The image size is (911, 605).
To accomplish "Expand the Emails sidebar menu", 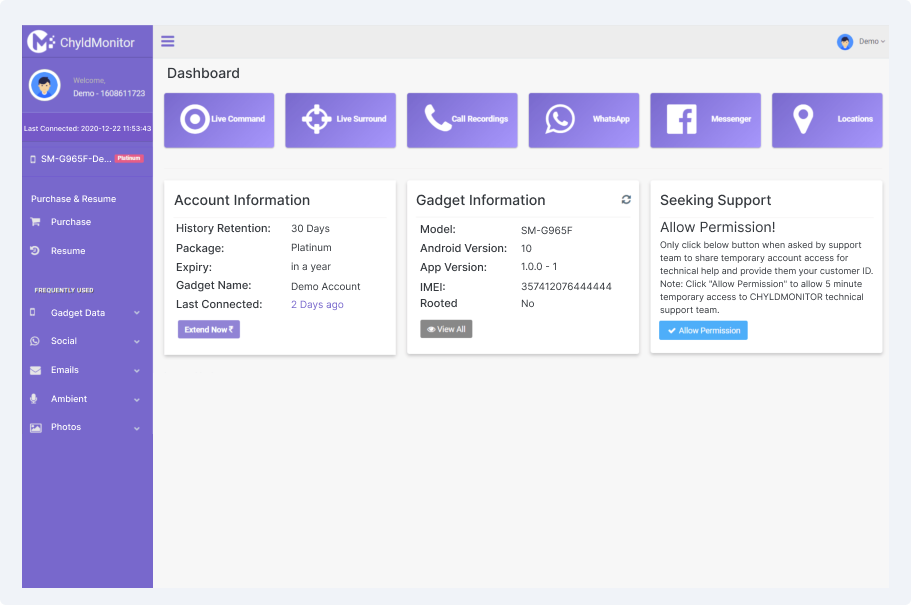I will tap(86, 370).
